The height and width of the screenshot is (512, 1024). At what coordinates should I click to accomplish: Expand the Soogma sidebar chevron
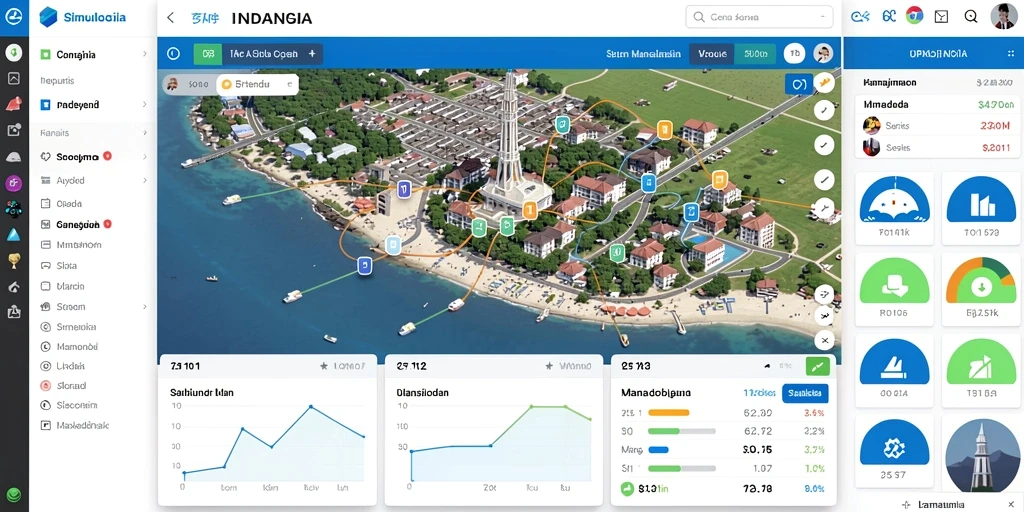(144, 157)
